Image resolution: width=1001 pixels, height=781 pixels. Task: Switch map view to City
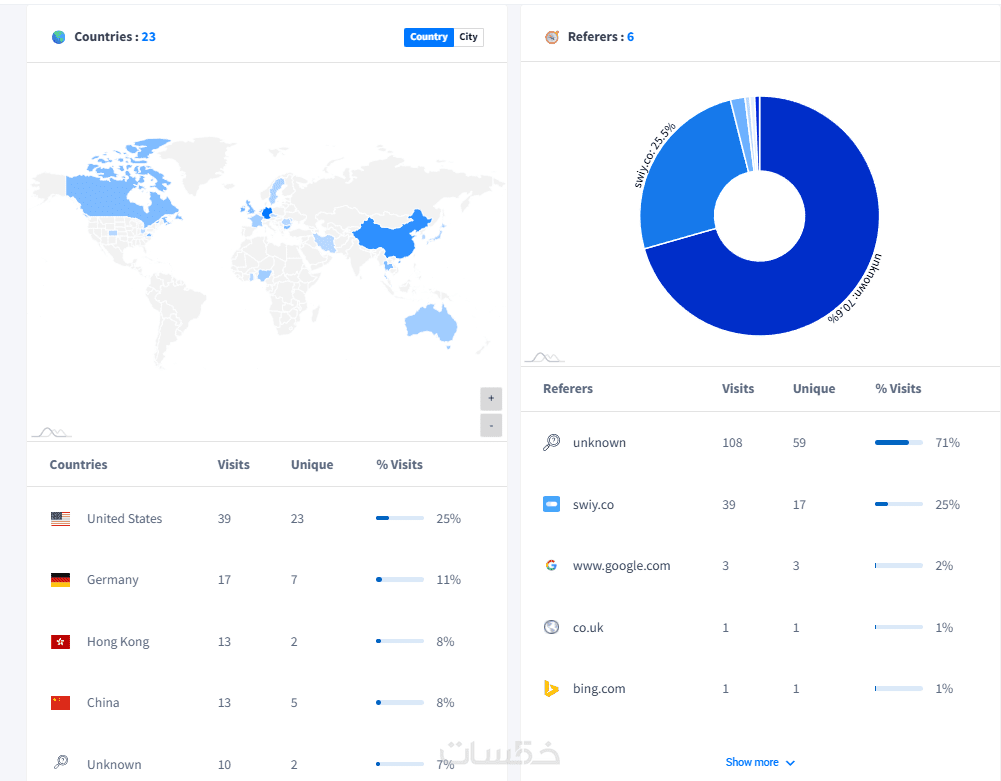click(x=468, y=37)
